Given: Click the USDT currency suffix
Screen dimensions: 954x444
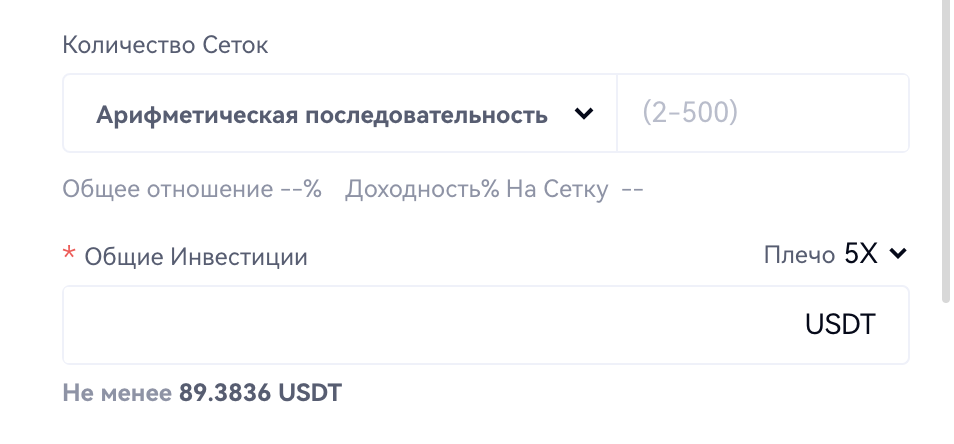Looking at the screenshot, I should pyautogui.click(x=840, y=325).
